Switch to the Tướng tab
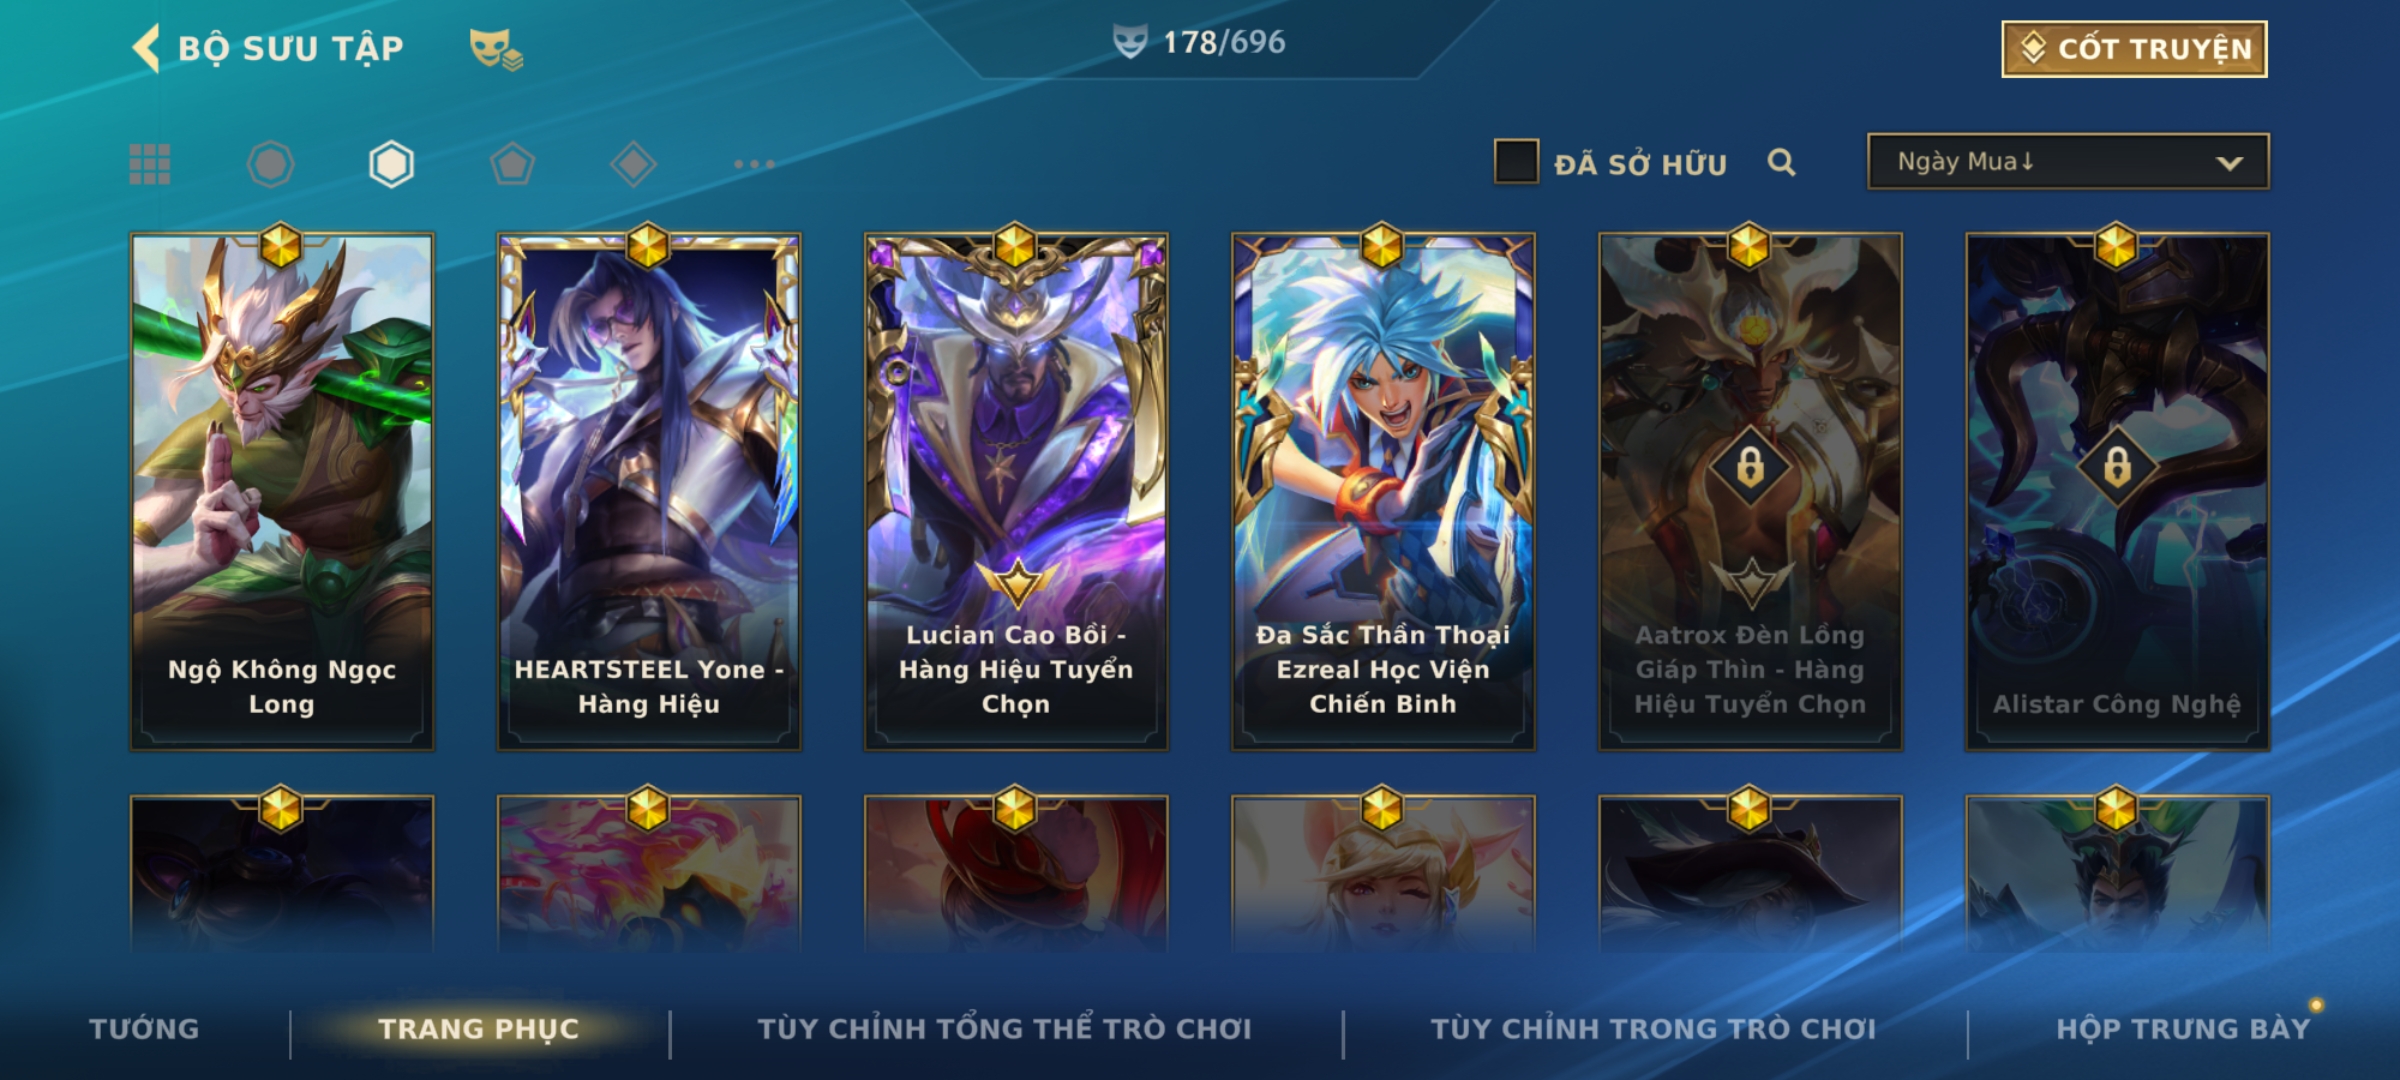This screenshot has width=2400, height=1080. (x=144, y=1029)
